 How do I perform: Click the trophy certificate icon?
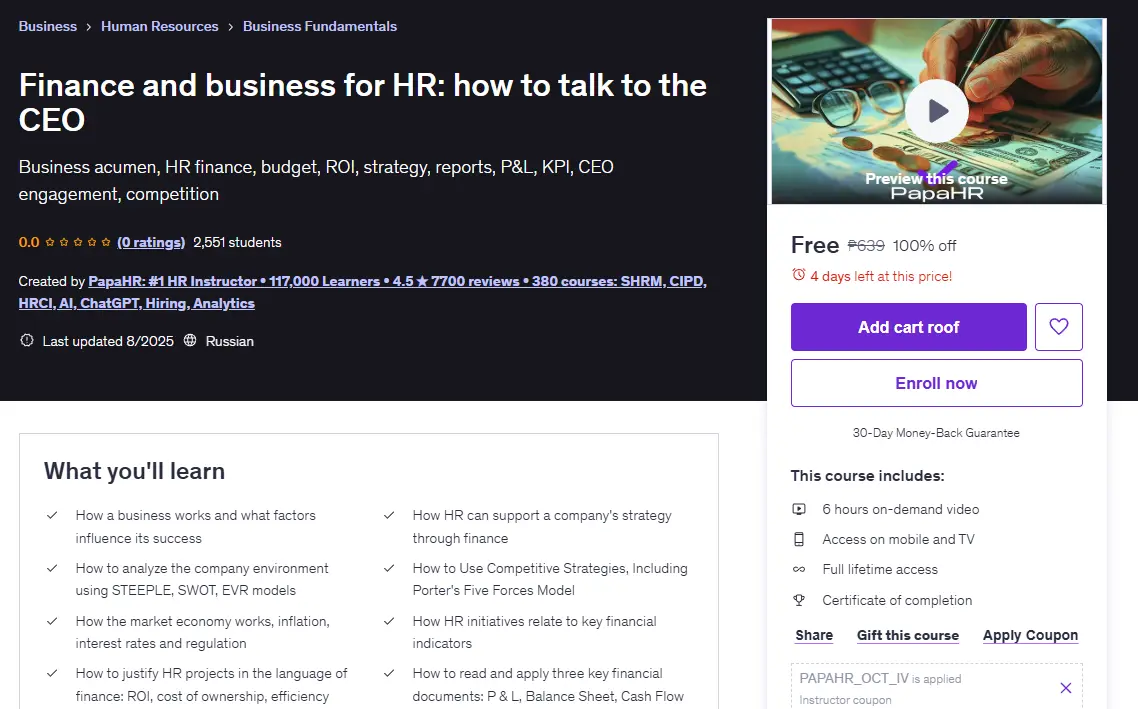[798, 600]
